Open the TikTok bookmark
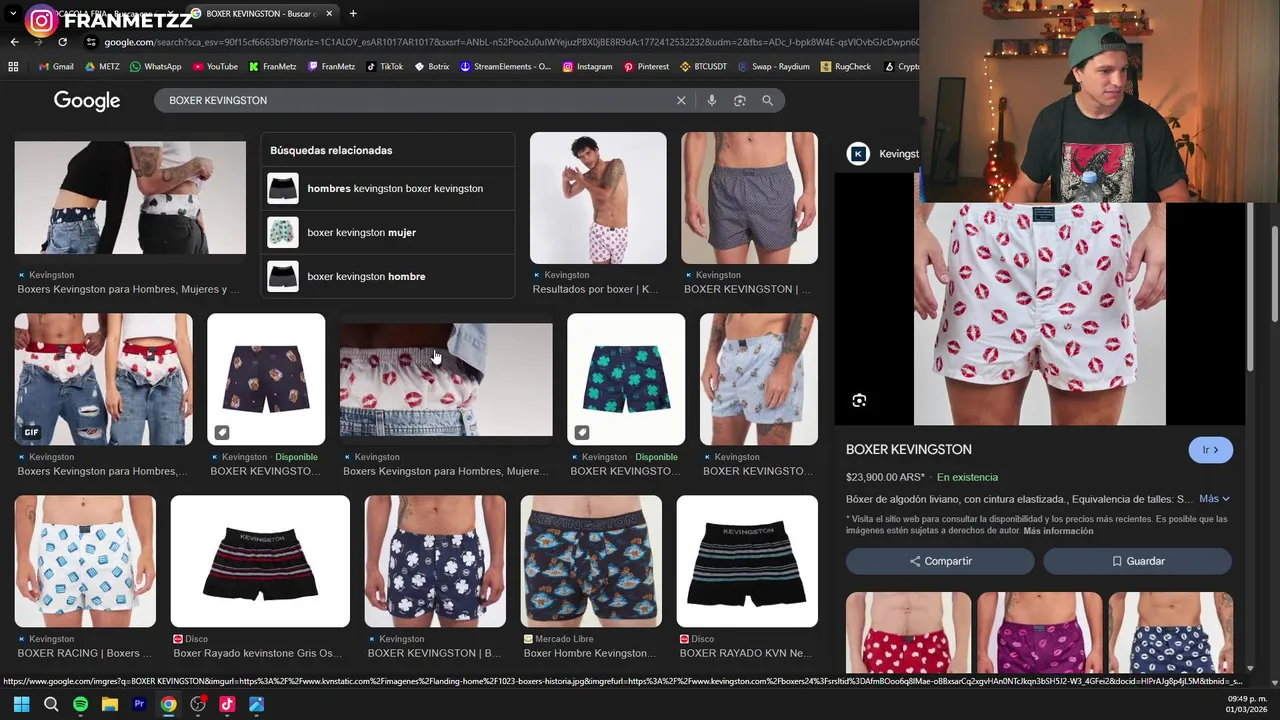1280x720 pixels. pos(385,67)
